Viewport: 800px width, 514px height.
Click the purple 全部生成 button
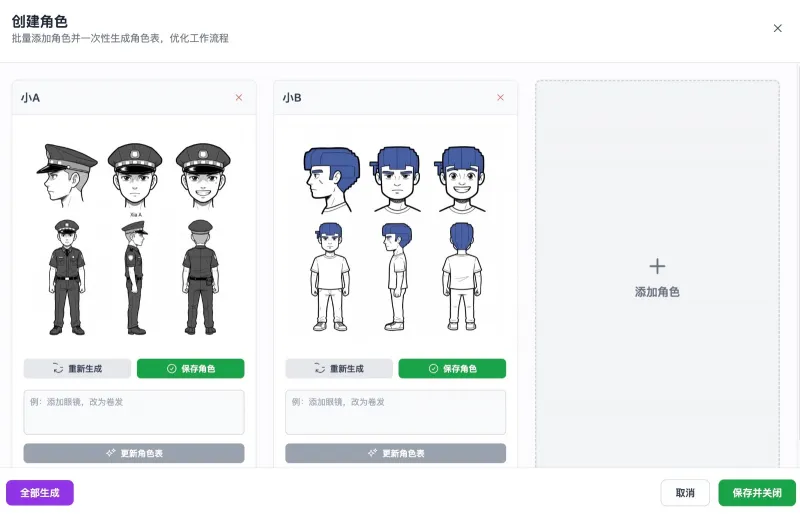40,493
